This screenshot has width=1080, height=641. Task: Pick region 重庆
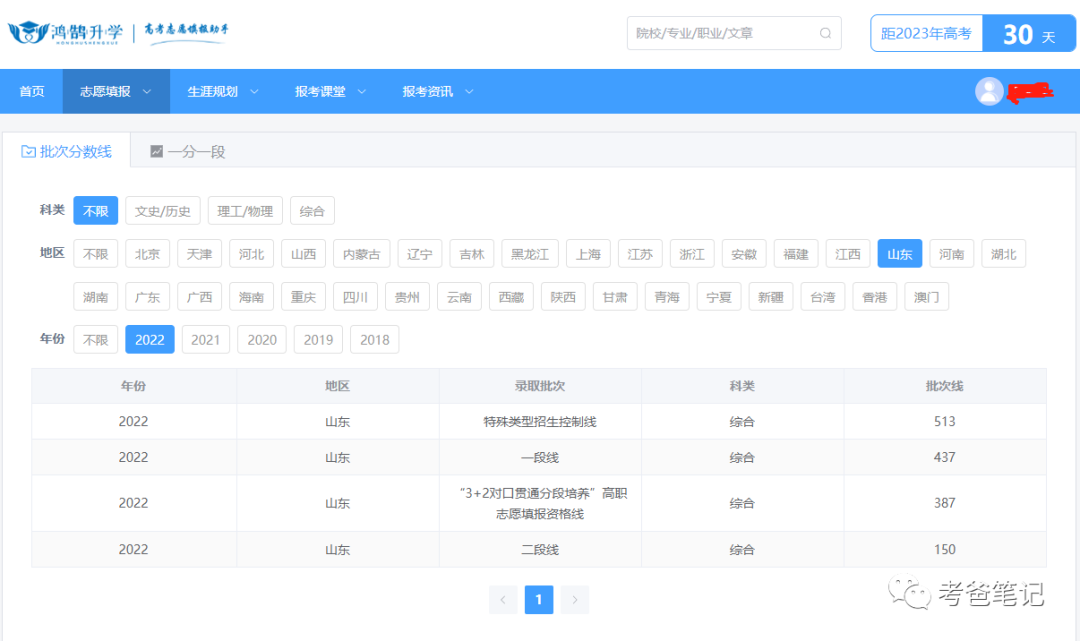tap(304, 297)
